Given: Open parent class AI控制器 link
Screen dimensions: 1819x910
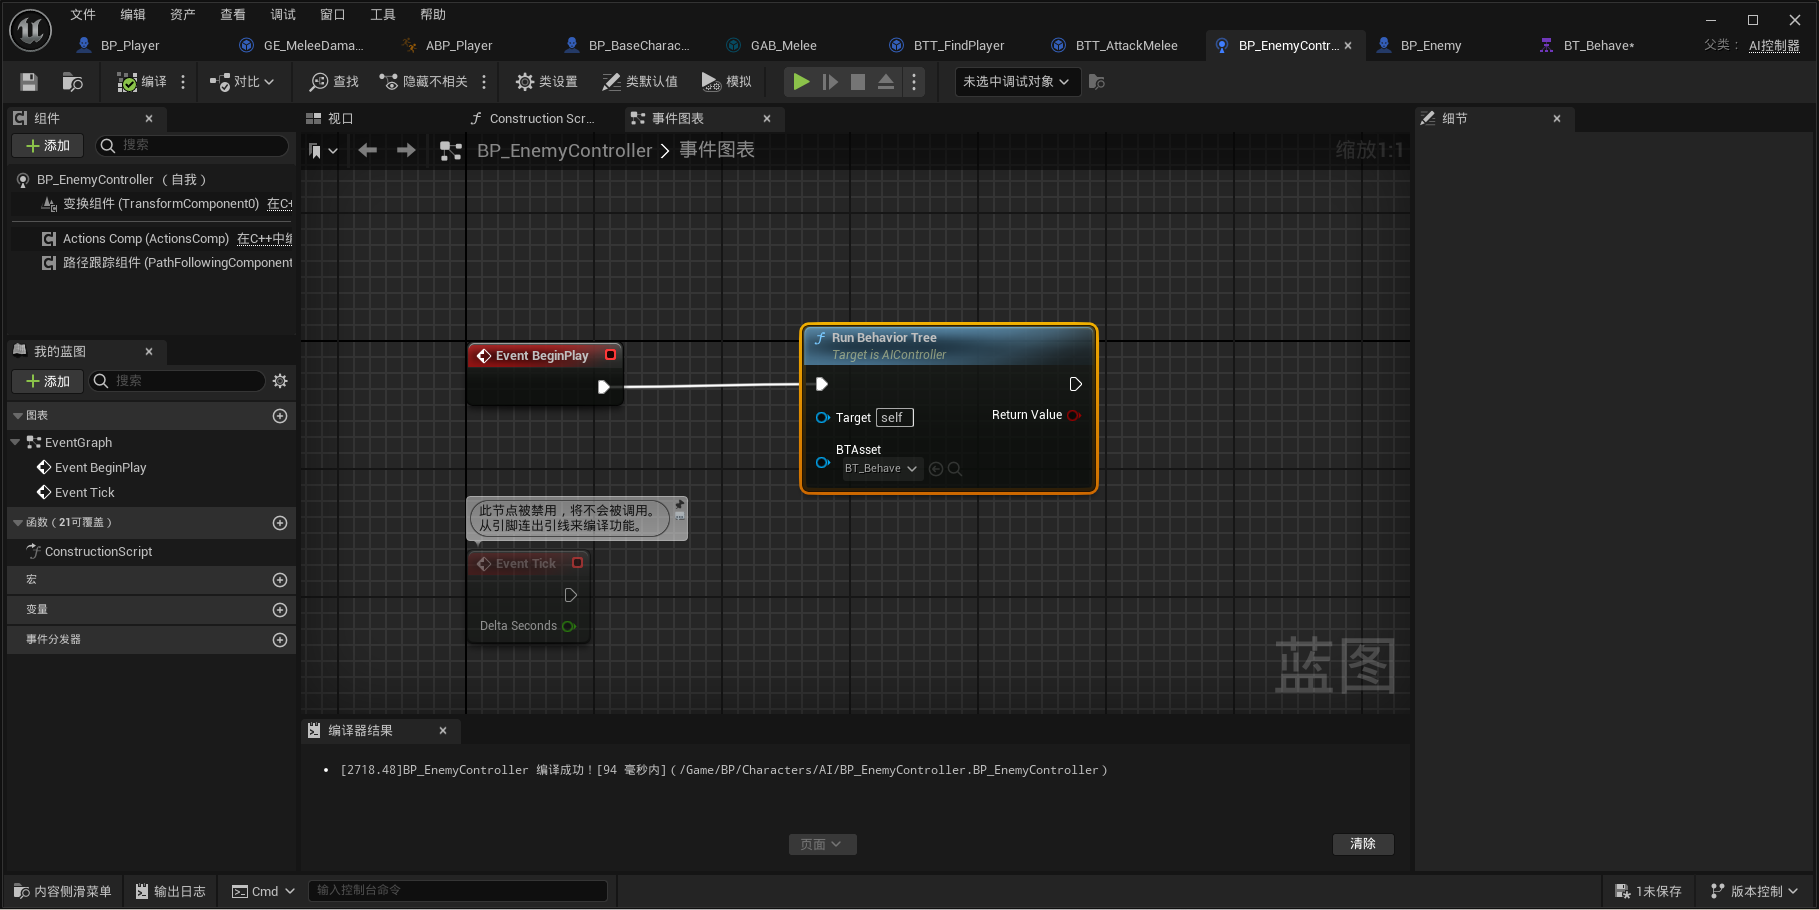Looking at the screenshot, I should click(1774, 46).
